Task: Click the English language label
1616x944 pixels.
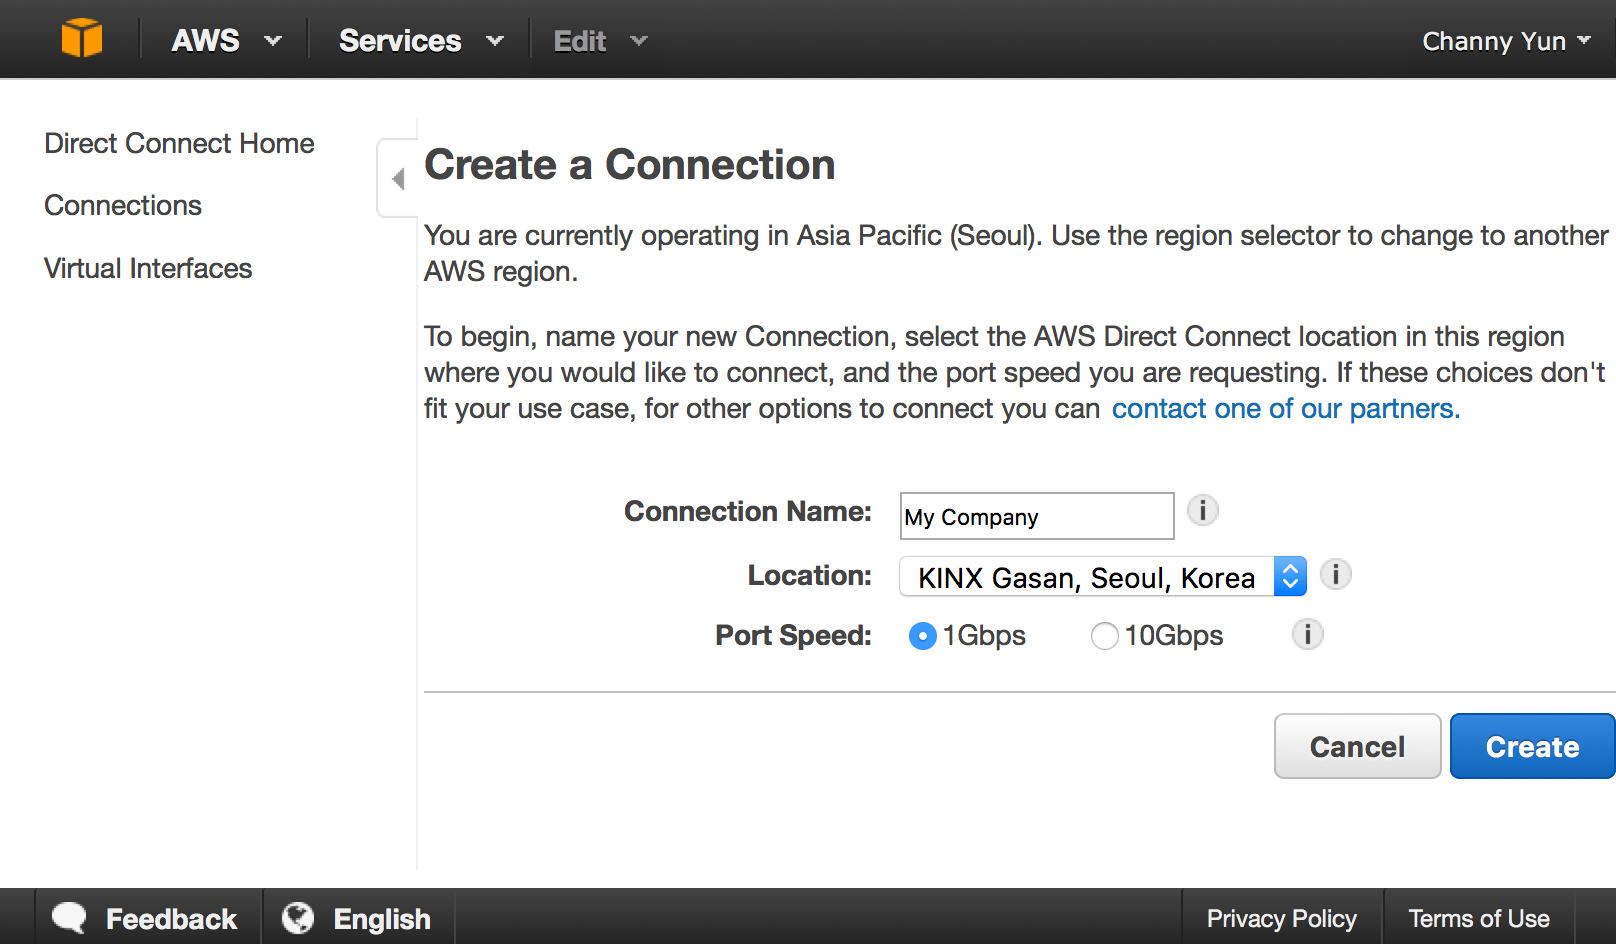Action: [382, 918]
